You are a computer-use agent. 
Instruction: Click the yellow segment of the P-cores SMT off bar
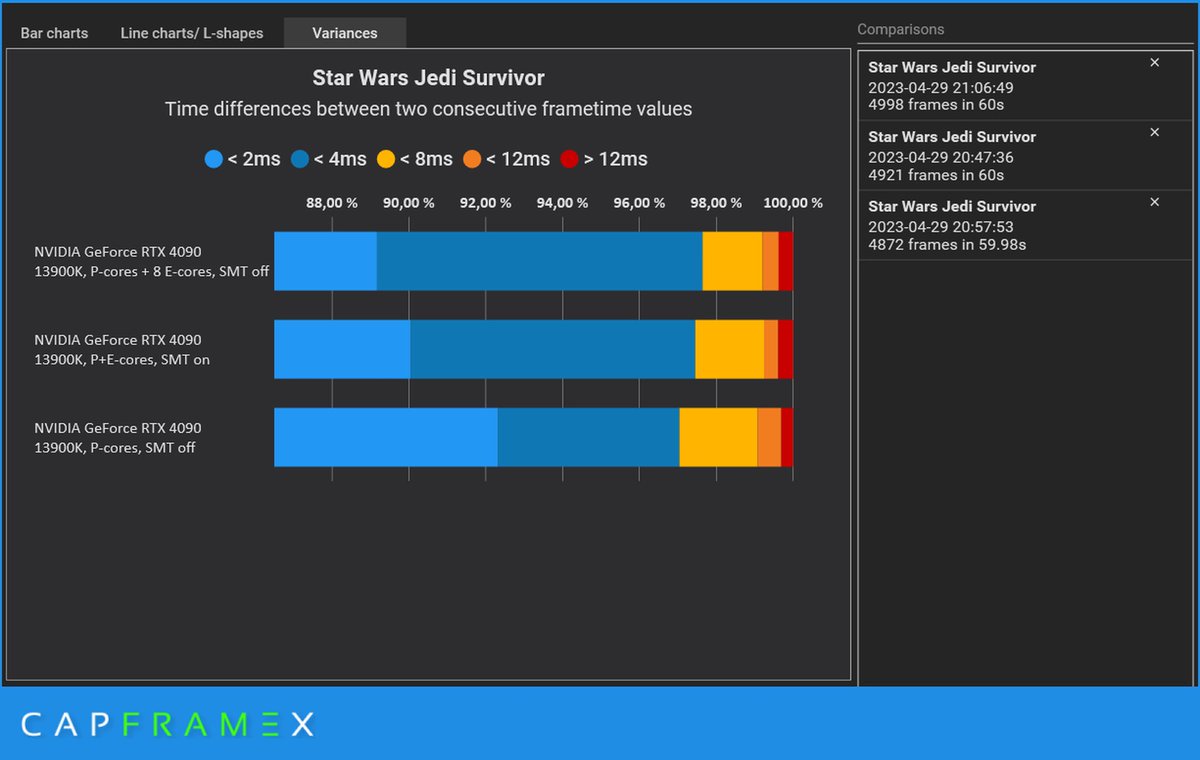(718, 437)
